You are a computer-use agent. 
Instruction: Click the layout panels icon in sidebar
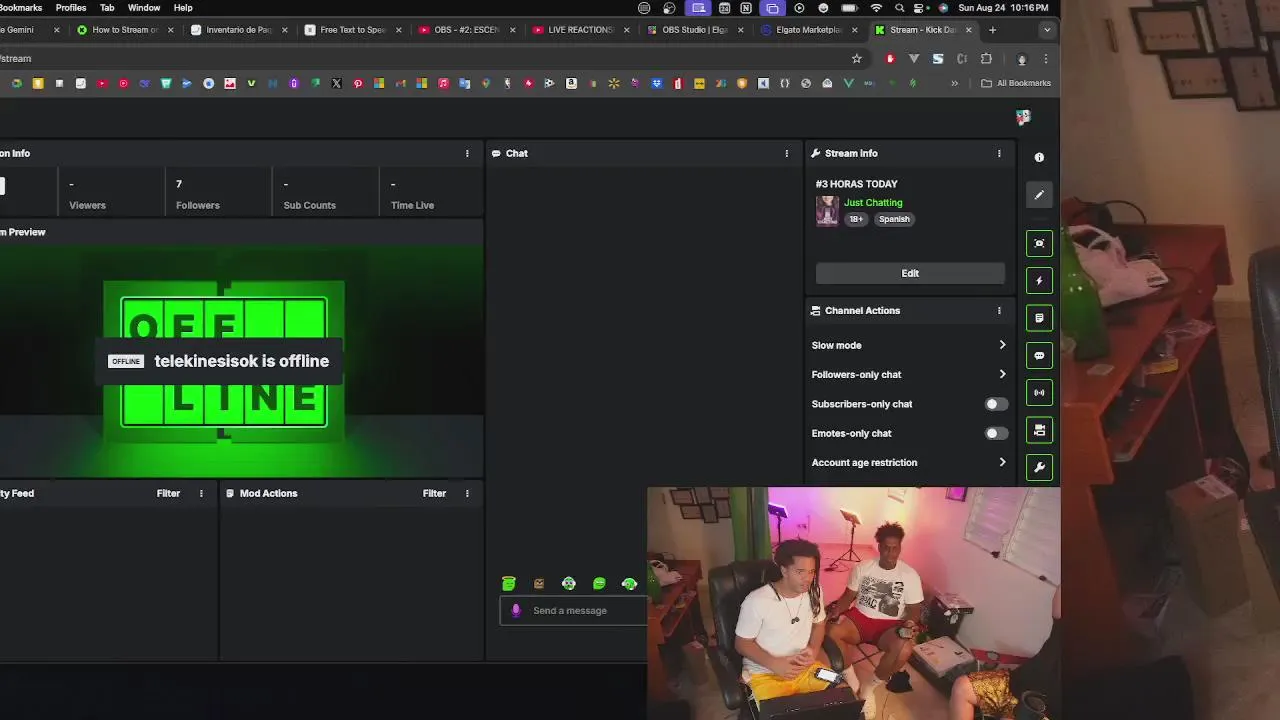tap(1039, 430)
